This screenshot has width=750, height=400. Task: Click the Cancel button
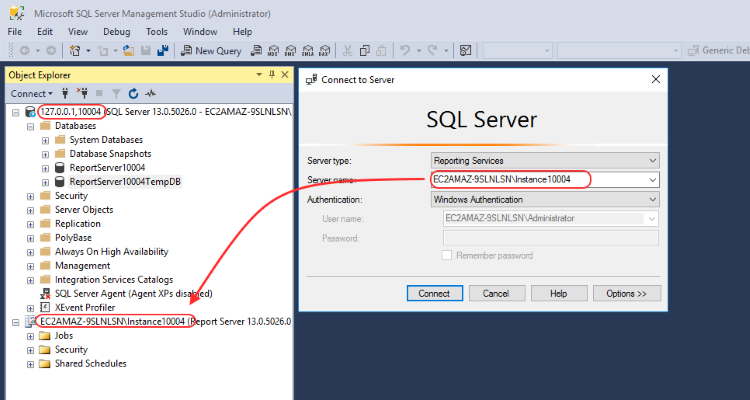point(497,293)
